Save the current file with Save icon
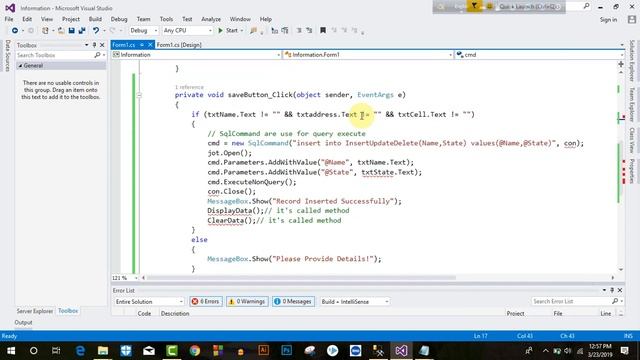 click(x=71, y=31)
